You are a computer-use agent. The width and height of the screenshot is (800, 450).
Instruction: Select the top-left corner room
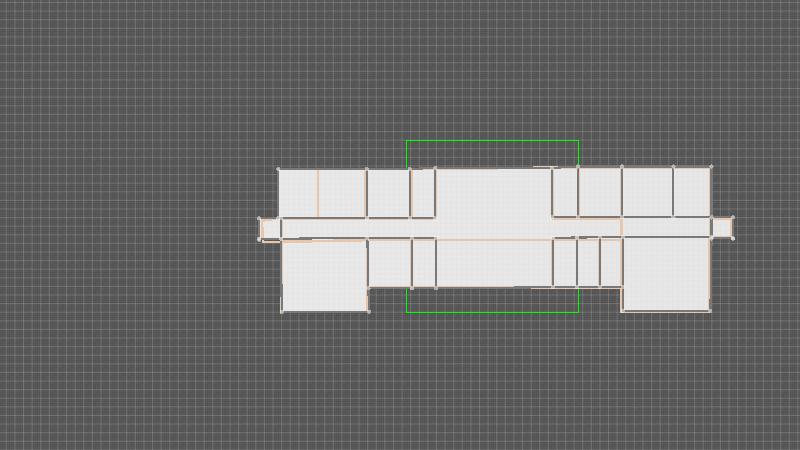[x=298, y=192]
